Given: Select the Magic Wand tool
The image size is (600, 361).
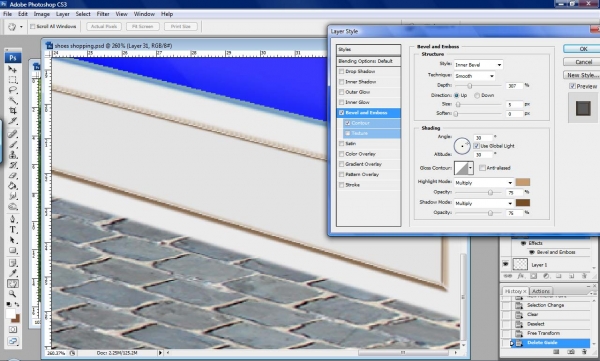Looking at the screenshot, I should pyautogui.click(x=13, y=100).
